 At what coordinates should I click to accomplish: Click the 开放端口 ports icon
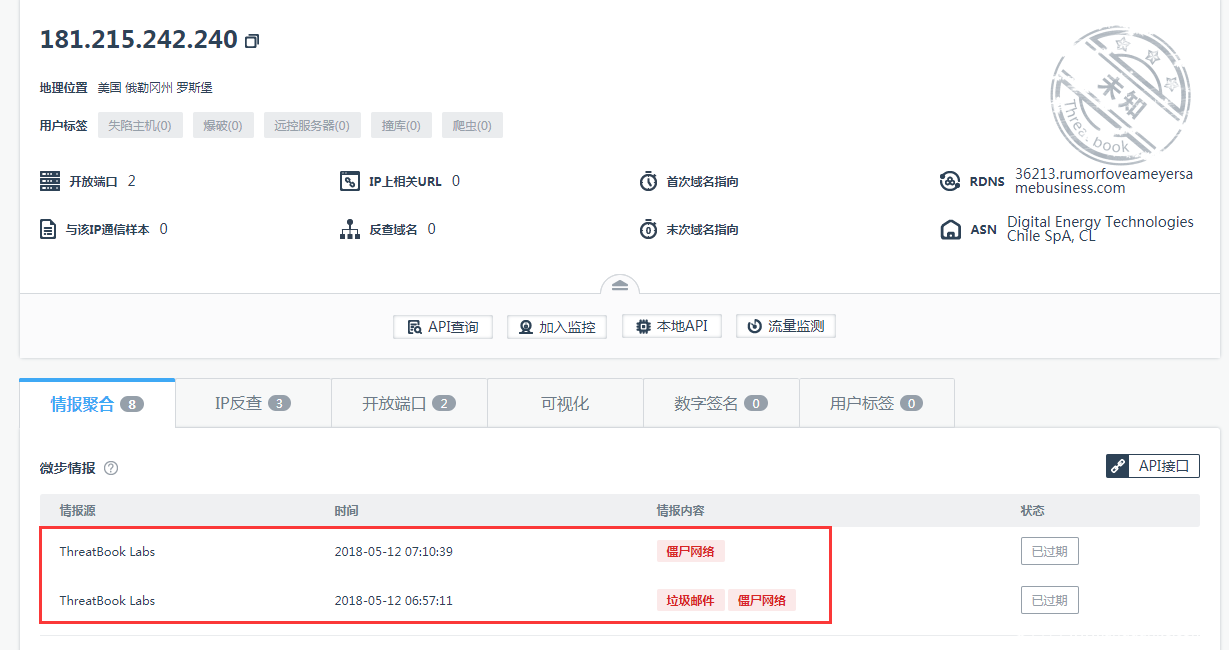(x=47, y=181)
